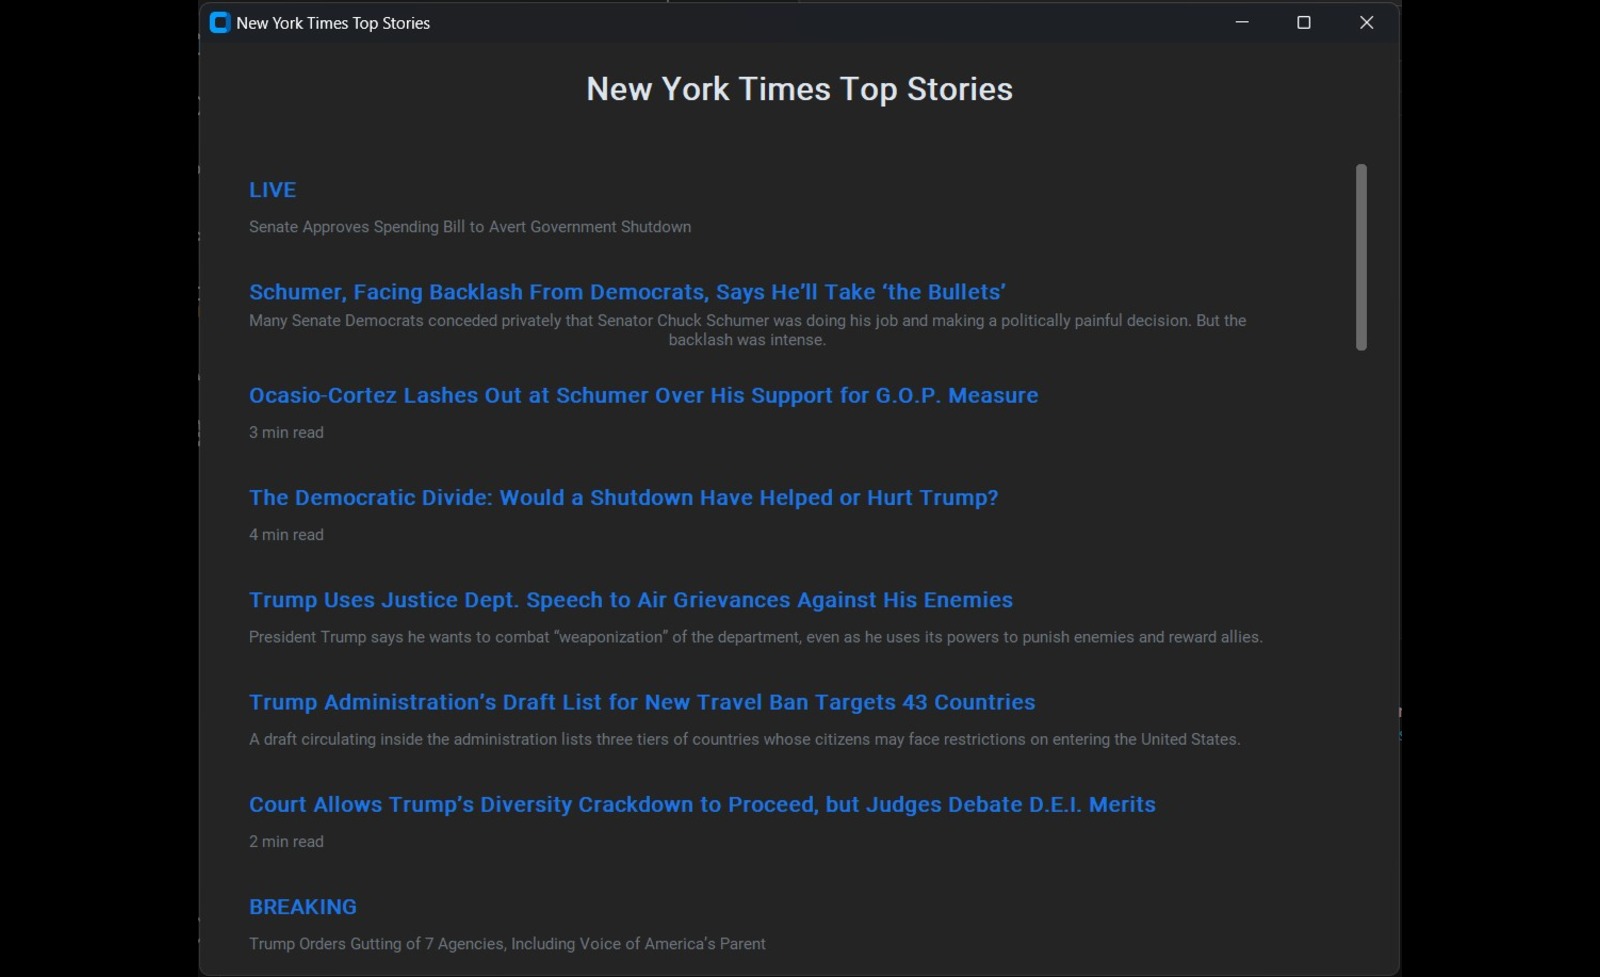Open the LIVE story link
The width and height of the screenshot is (1600, 977).
272,190
